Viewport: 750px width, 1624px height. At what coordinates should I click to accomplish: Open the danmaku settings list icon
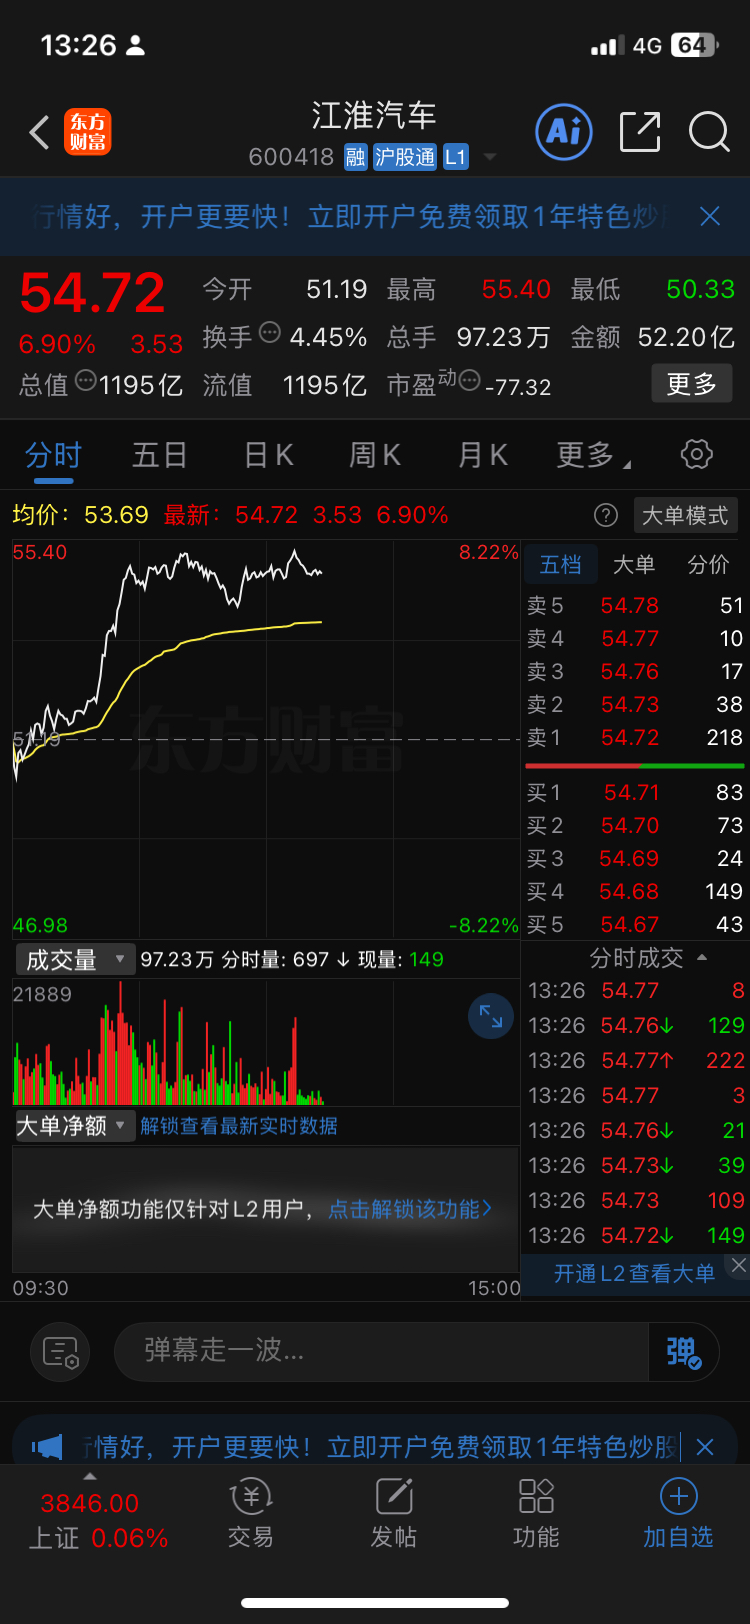click(x=61, y=1352)
